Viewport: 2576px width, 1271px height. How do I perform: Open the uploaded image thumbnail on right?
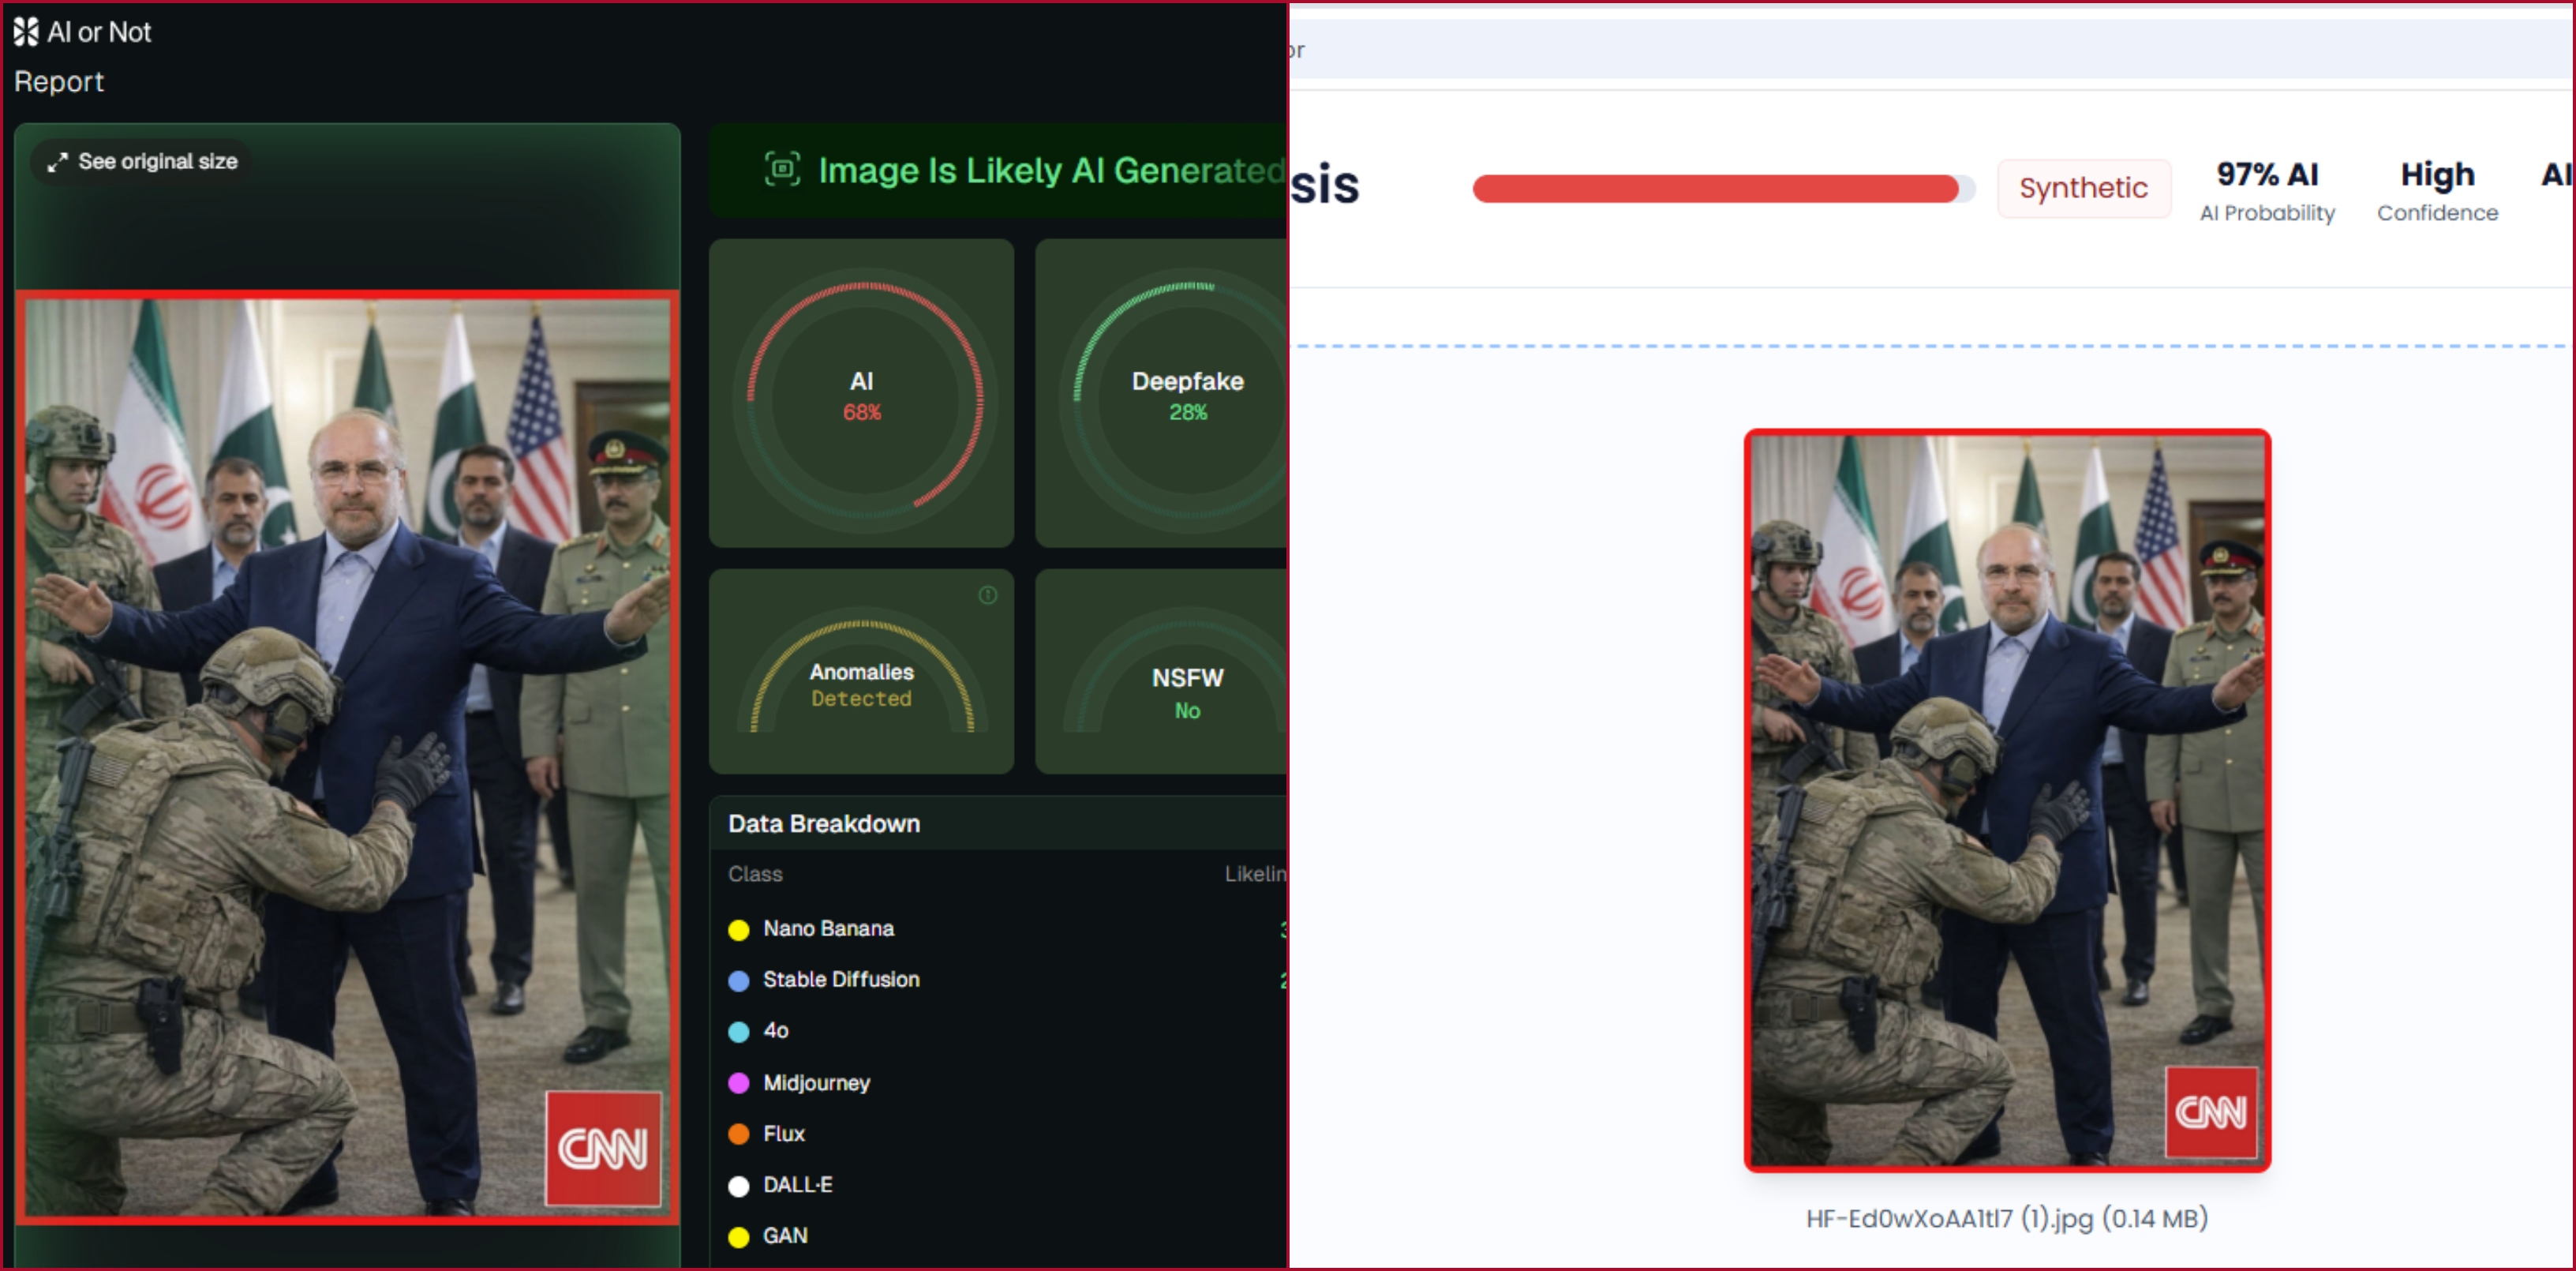(x=2006, y=800)
